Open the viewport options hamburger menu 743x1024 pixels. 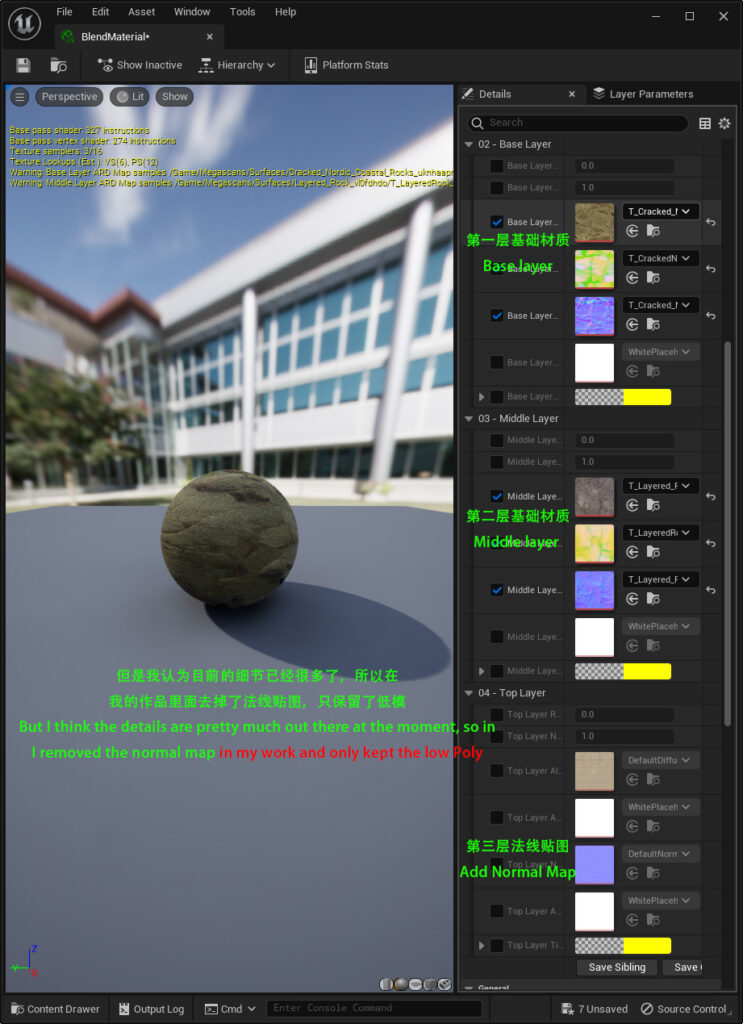coord(20,97)
